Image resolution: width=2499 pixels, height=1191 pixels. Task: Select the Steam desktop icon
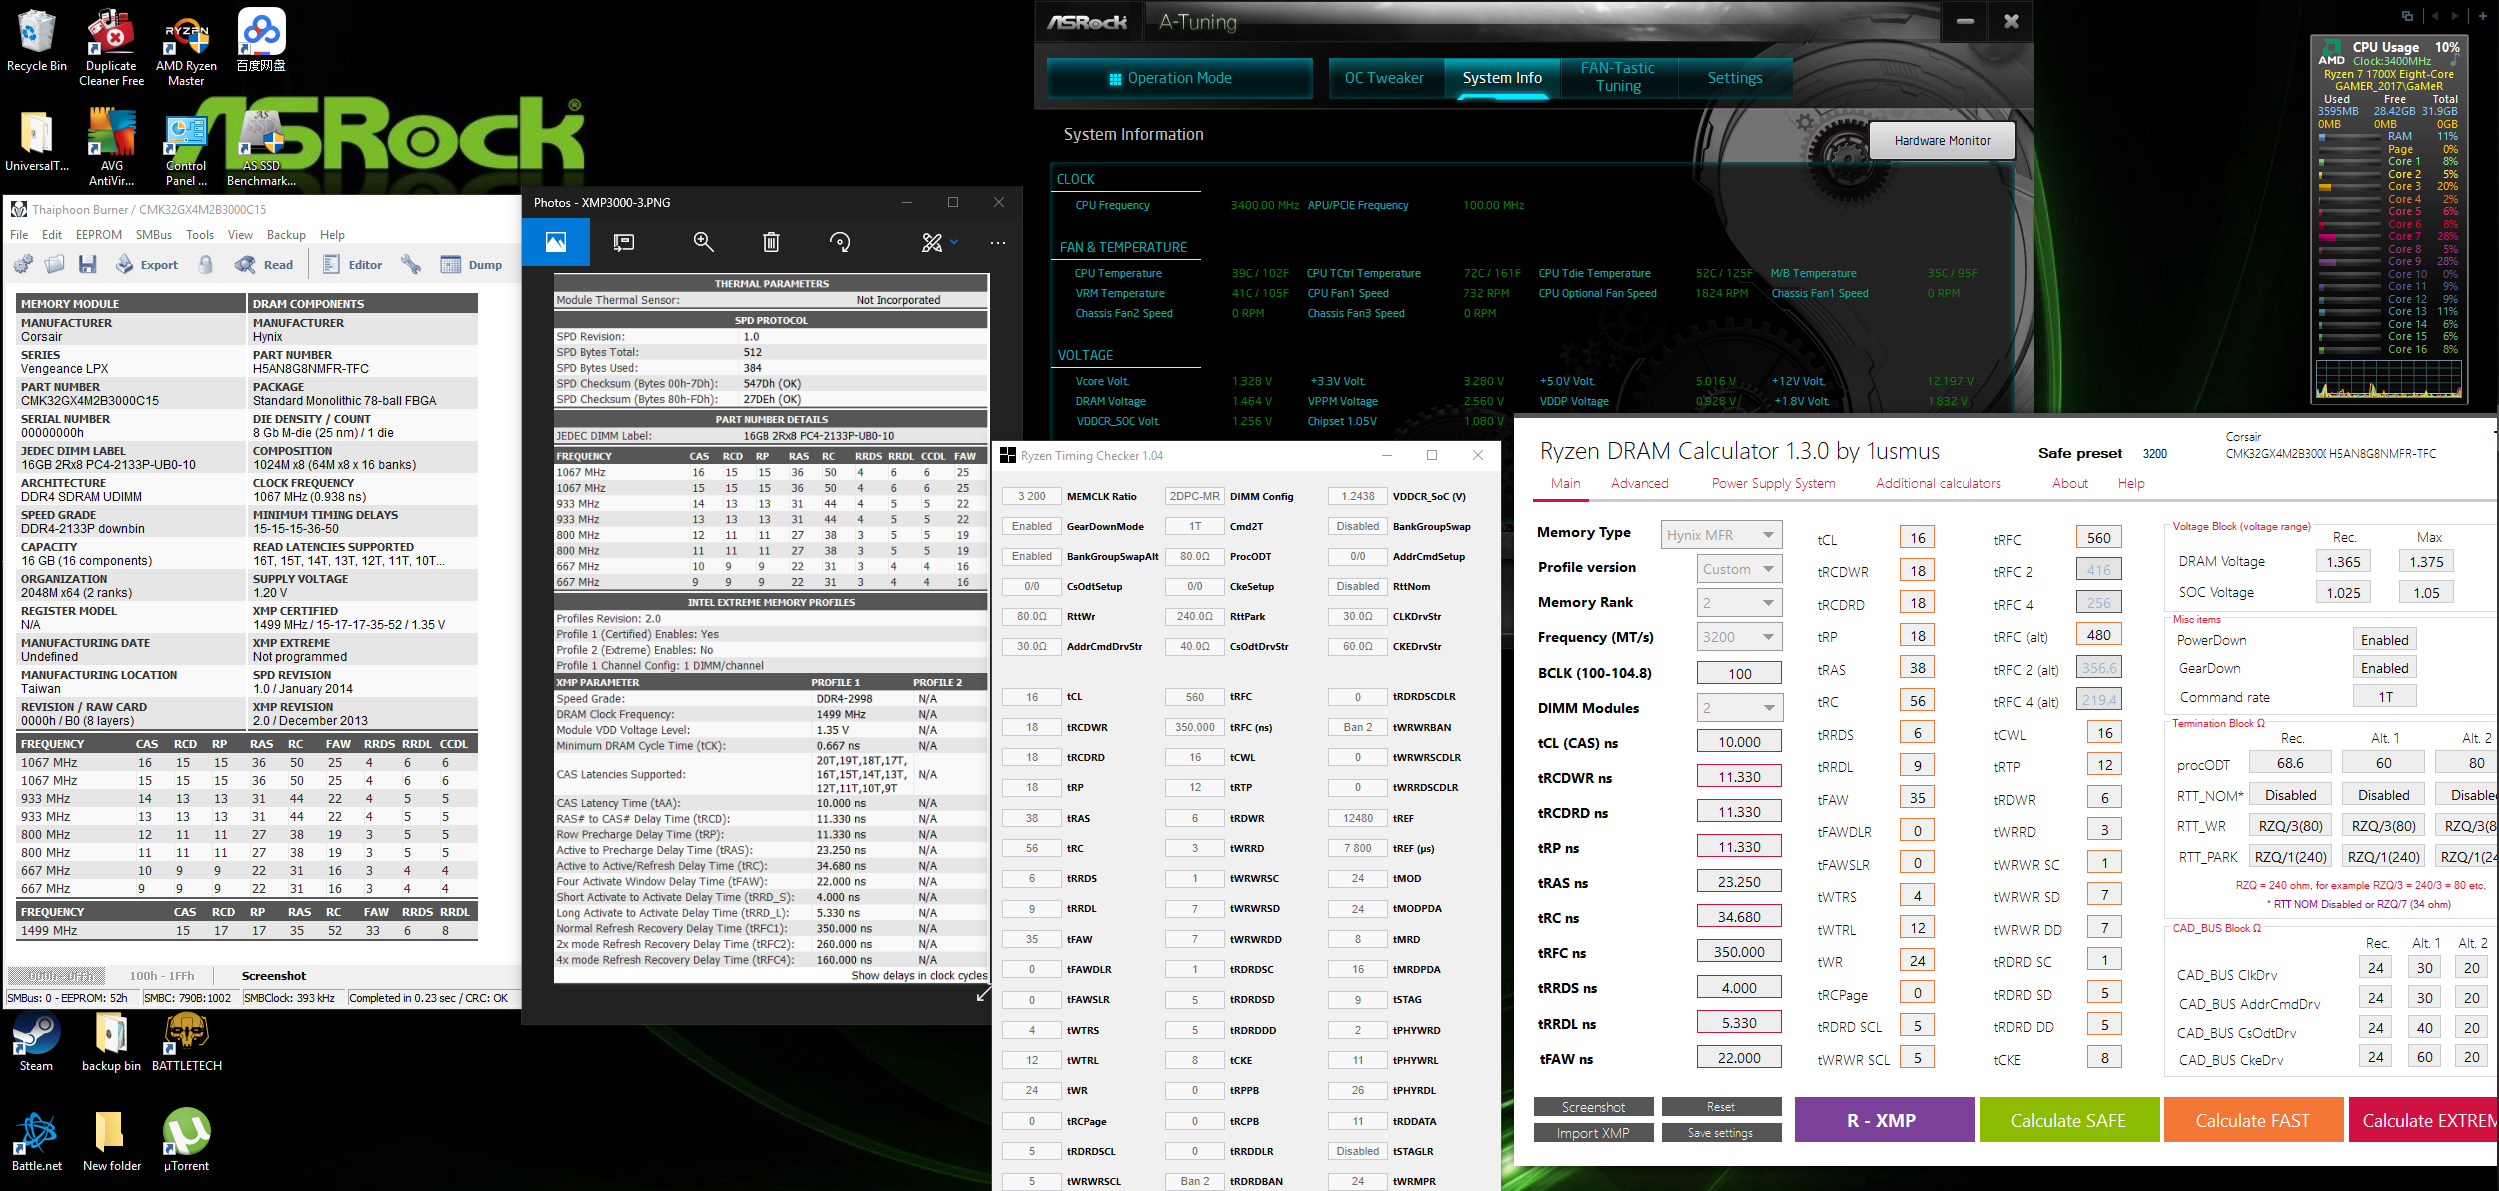click(37, 1042)
